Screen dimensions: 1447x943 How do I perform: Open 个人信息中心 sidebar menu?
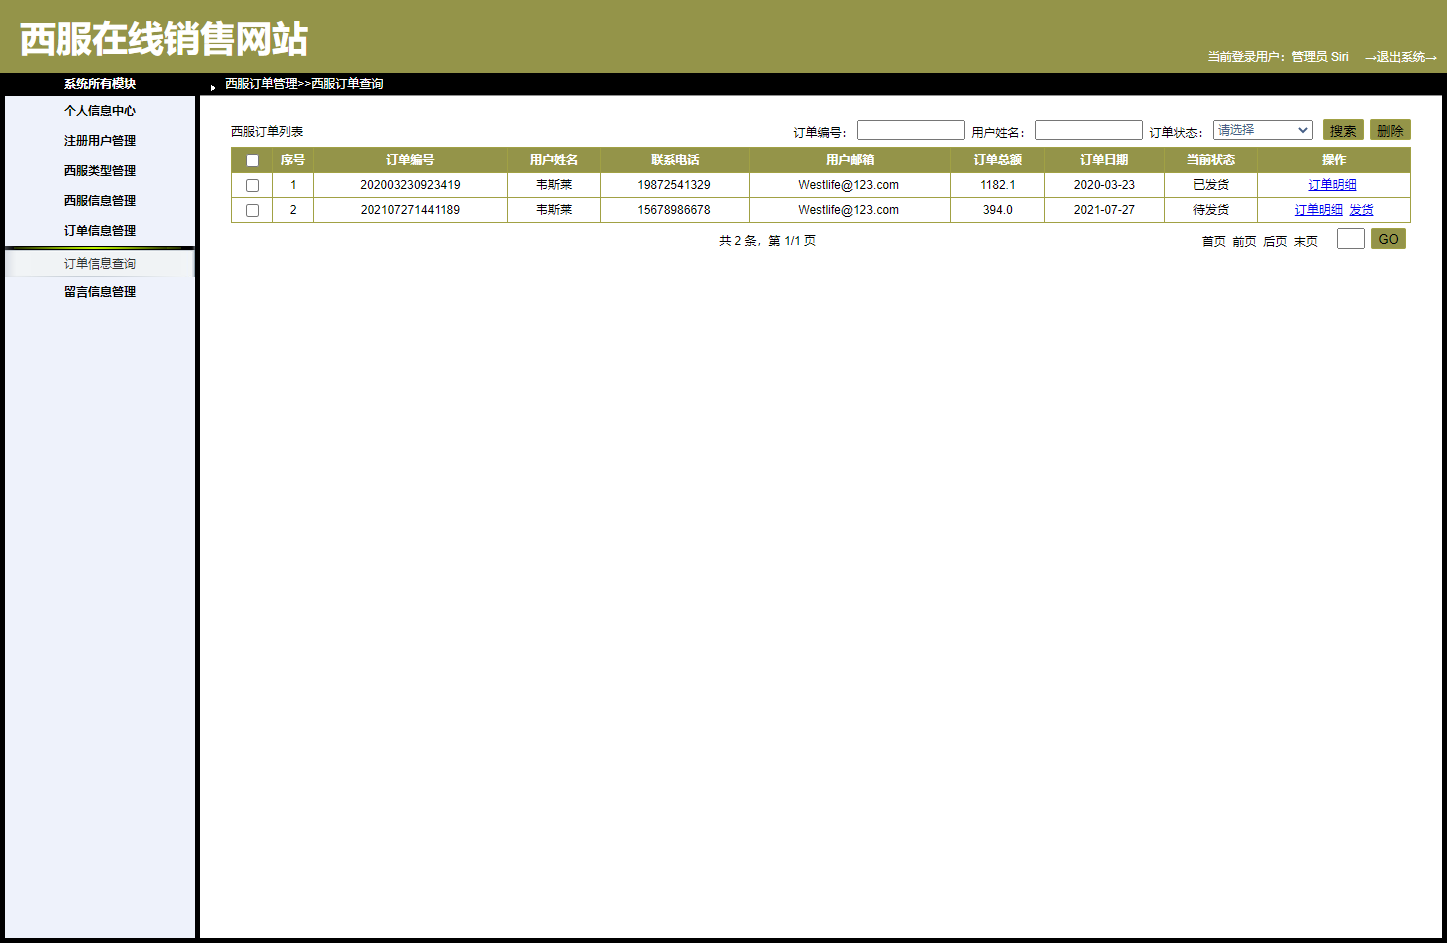100,111
